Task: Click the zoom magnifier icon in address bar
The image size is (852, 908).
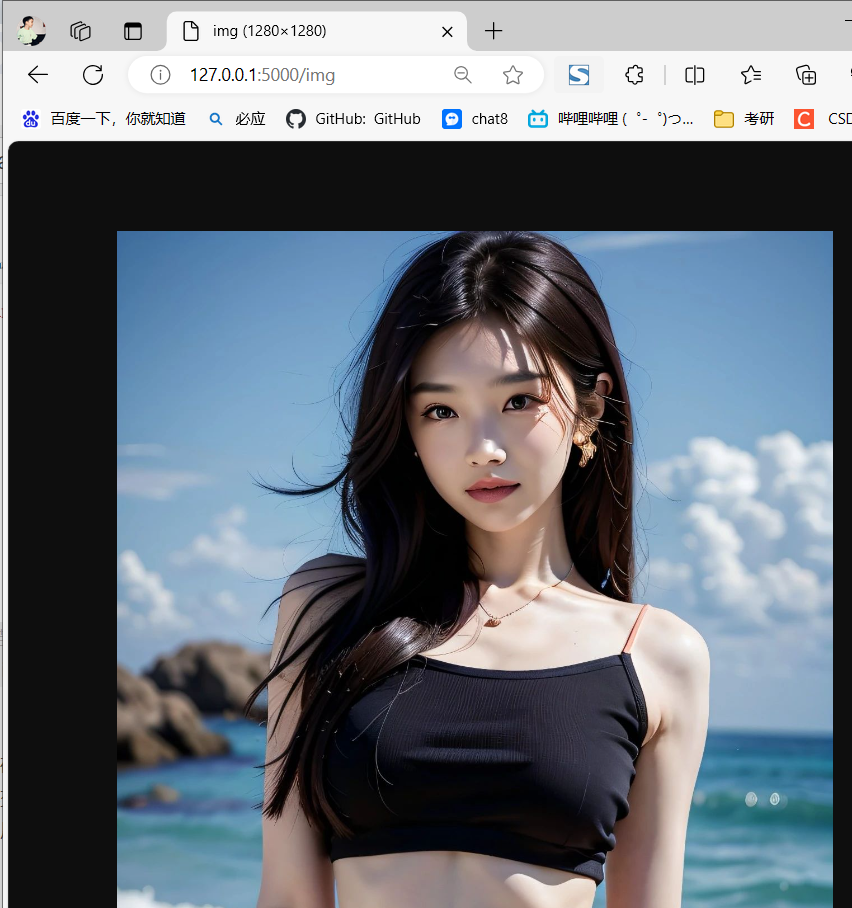Action: pos(463,75)
